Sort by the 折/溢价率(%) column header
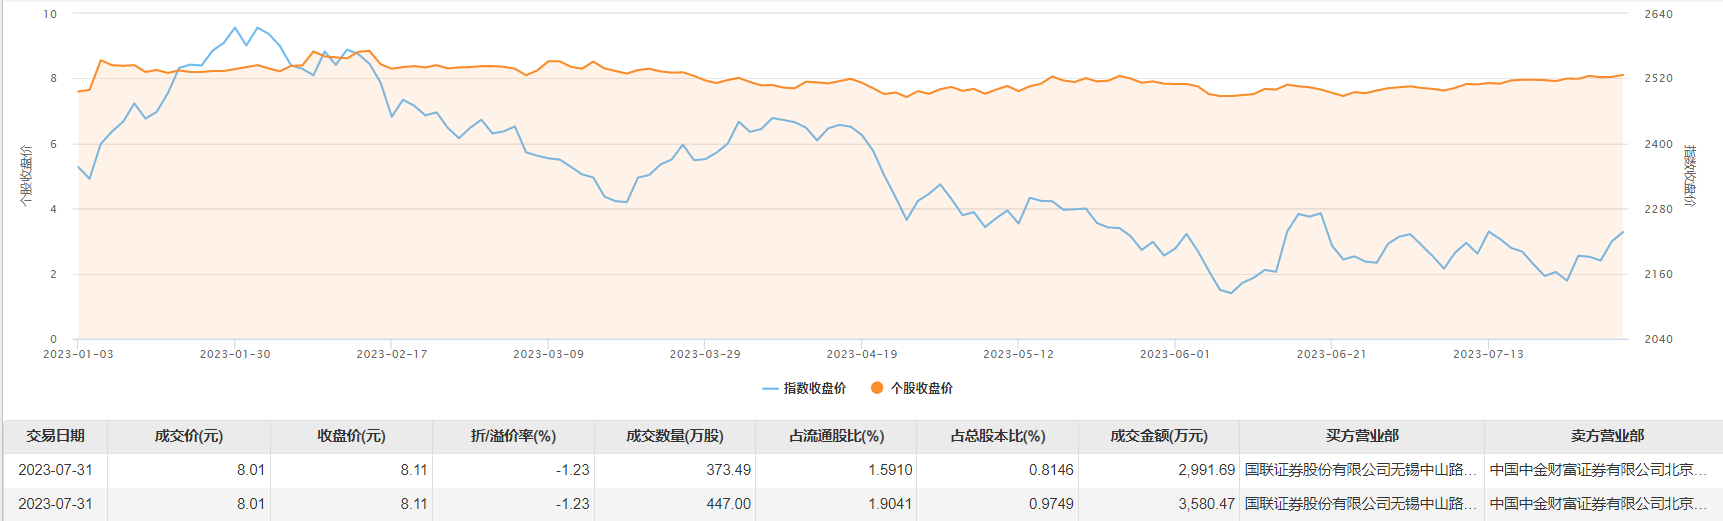 pos(513,436)
